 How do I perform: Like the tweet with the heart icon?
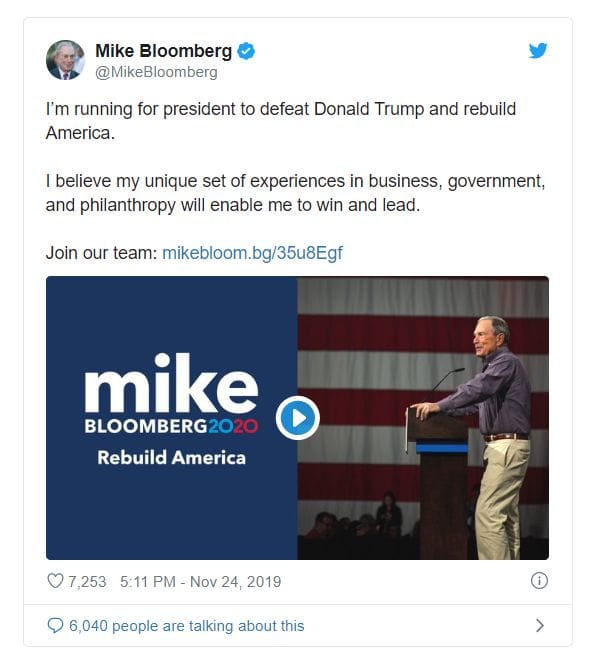(55, 581)
